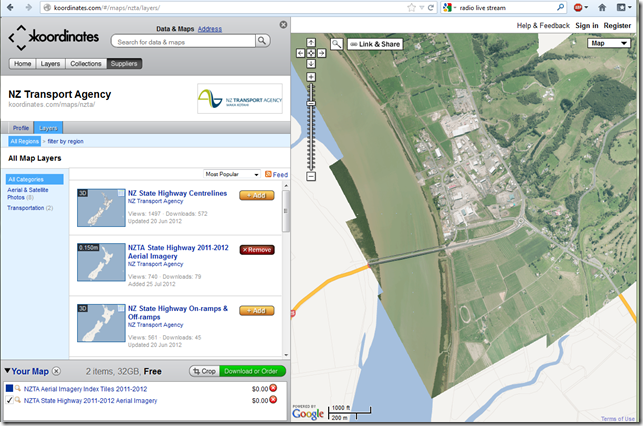Remove State Highway Aerial Imagery item red X
Image resolution: width=643 pixels, height=426 pixels.
273,399
